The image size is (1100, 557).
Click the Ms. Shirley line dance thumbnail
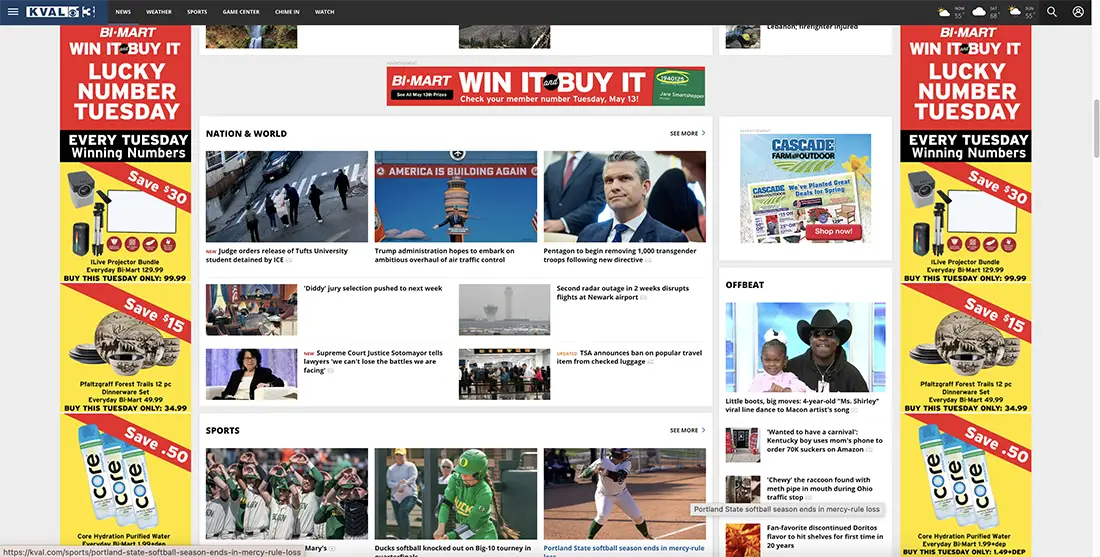[x=805, y=347]
